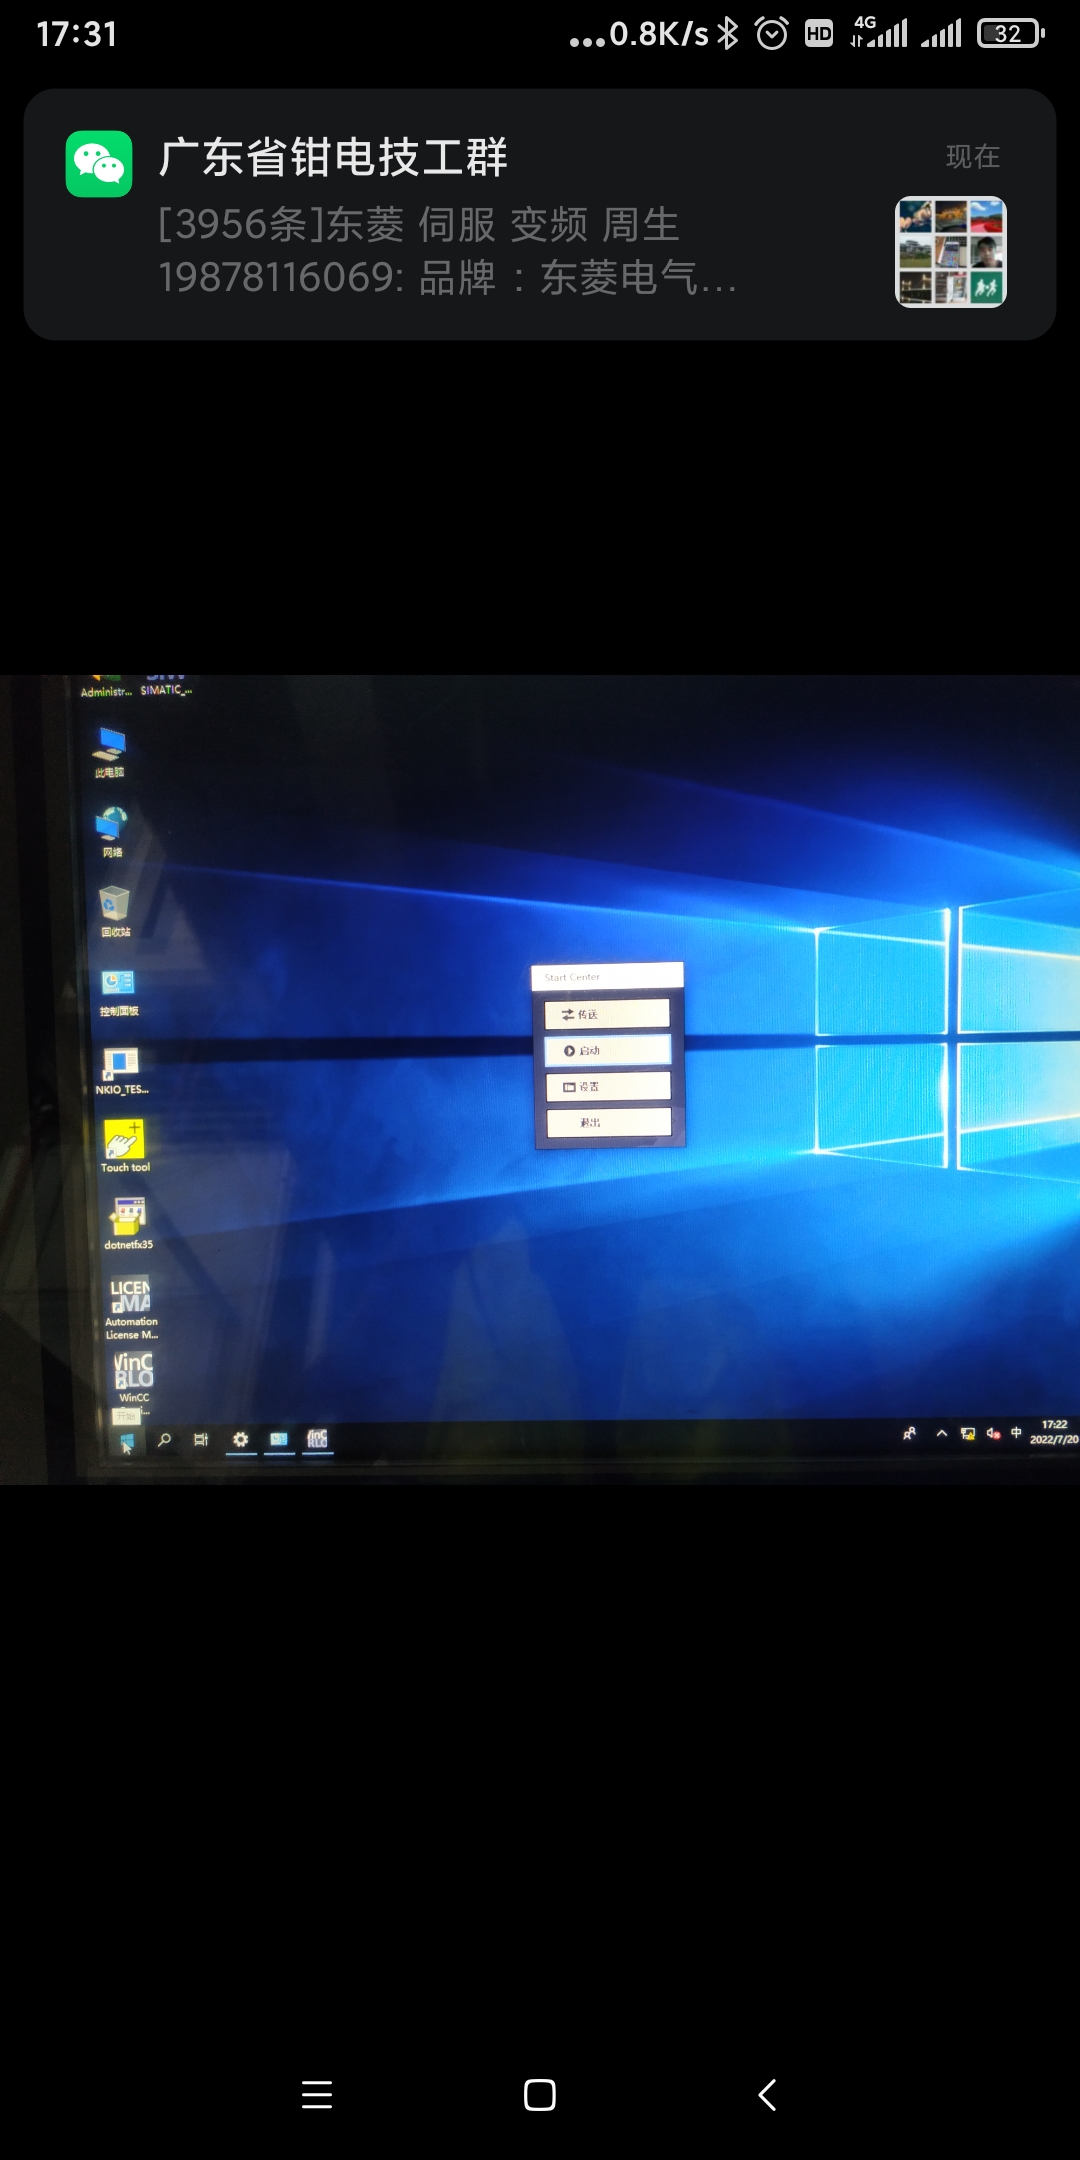This screenshot has width=1080, height=2160.
Task: Open the 回收站 (Recycle Bin) icon
Action: pos(115,908)
